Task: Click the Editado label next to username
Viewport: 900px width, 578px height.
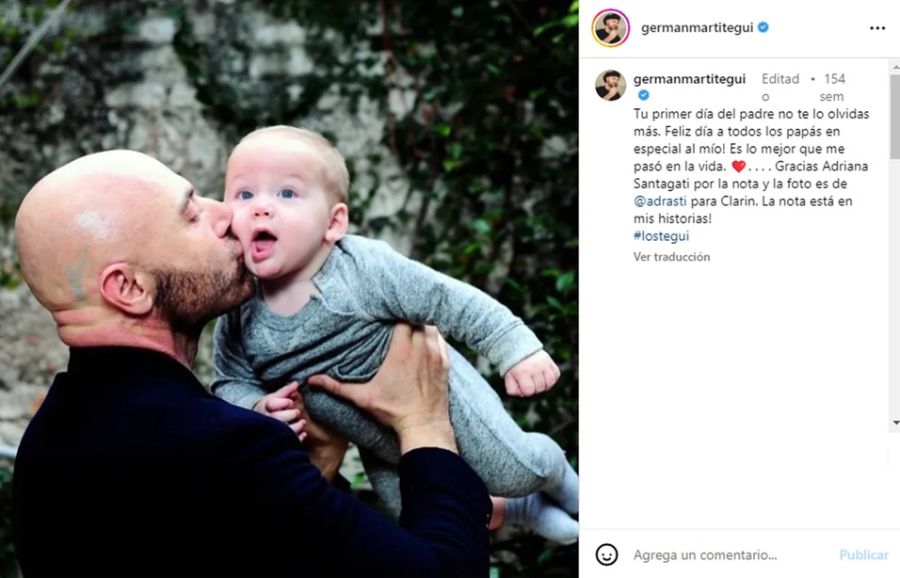Action: (780, 87)
